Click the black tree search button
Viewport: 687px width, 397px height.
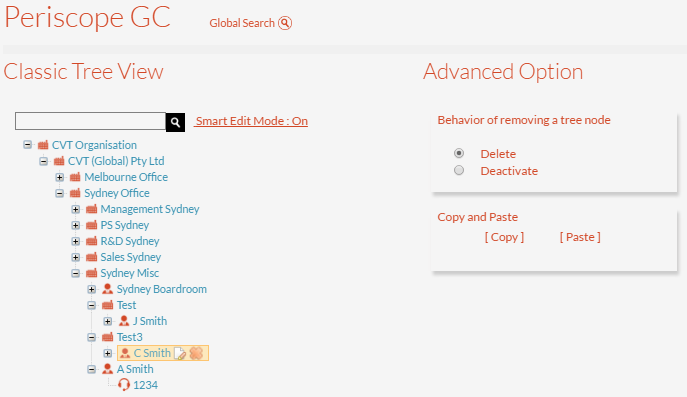tap(175, 122)
